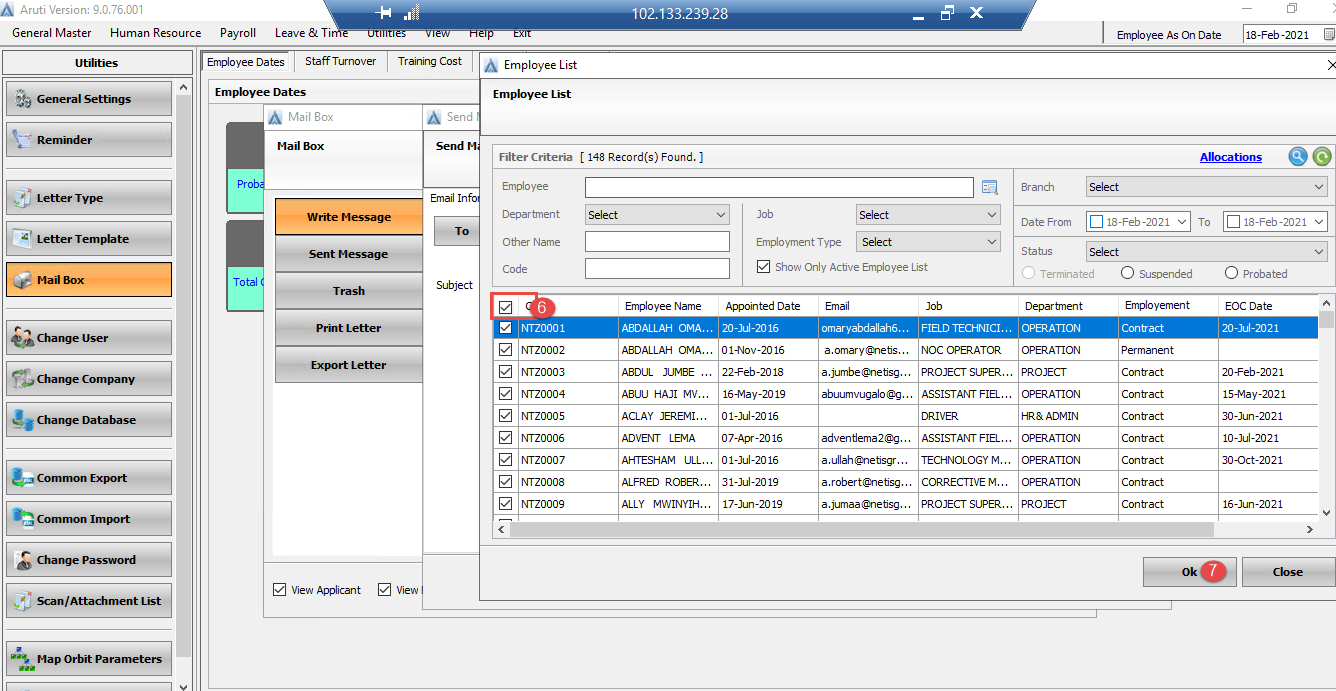Open the Payroll menu
Viewport: 1336px width, 691px height.
click(237, 32)
